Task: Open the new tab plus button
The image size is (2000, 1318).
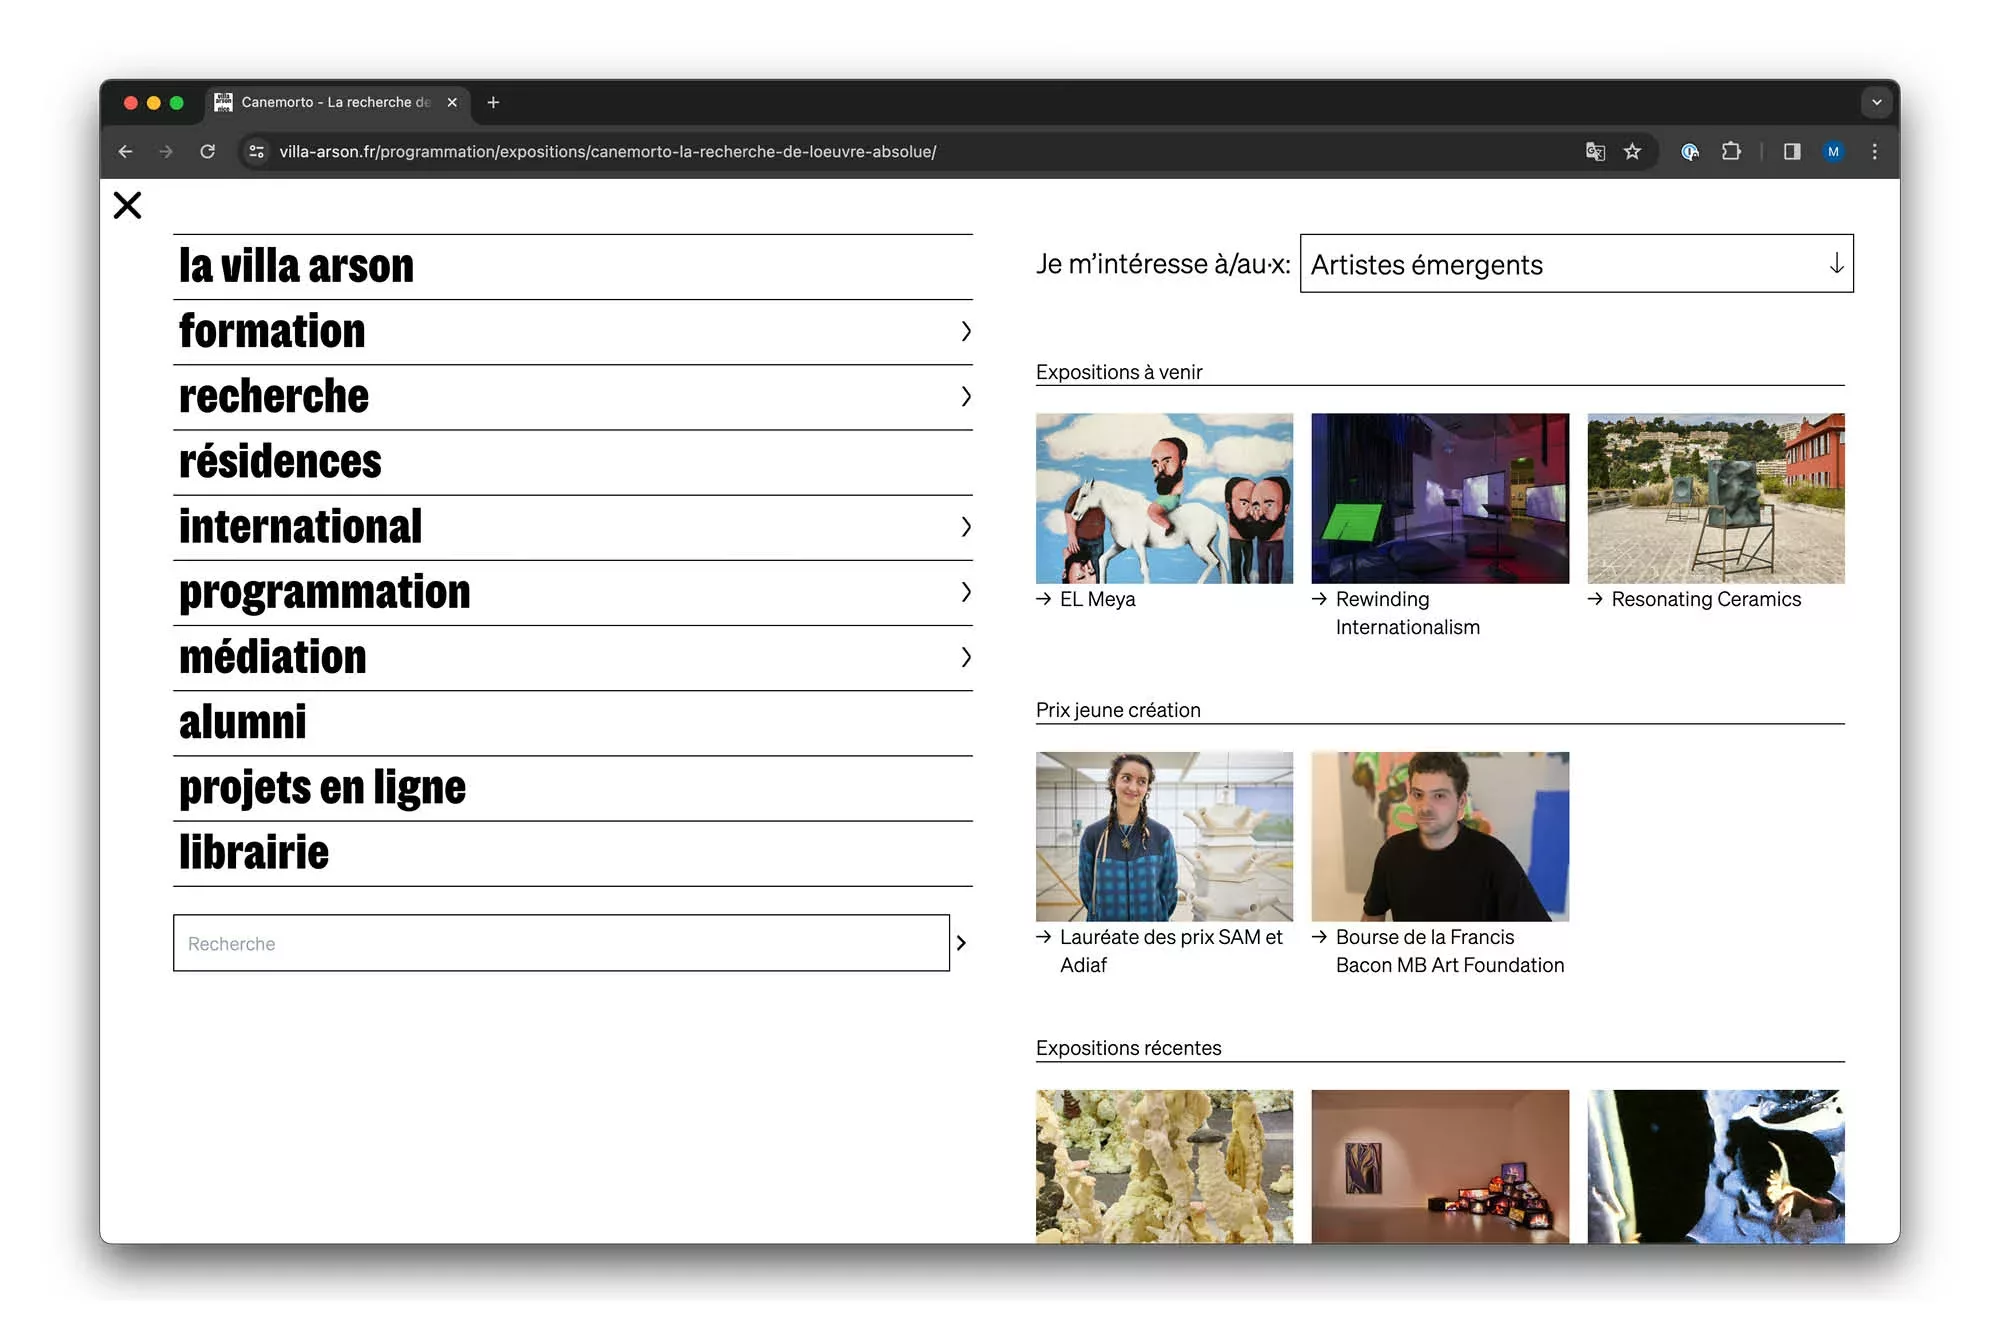Action: (x=493, y=102)
